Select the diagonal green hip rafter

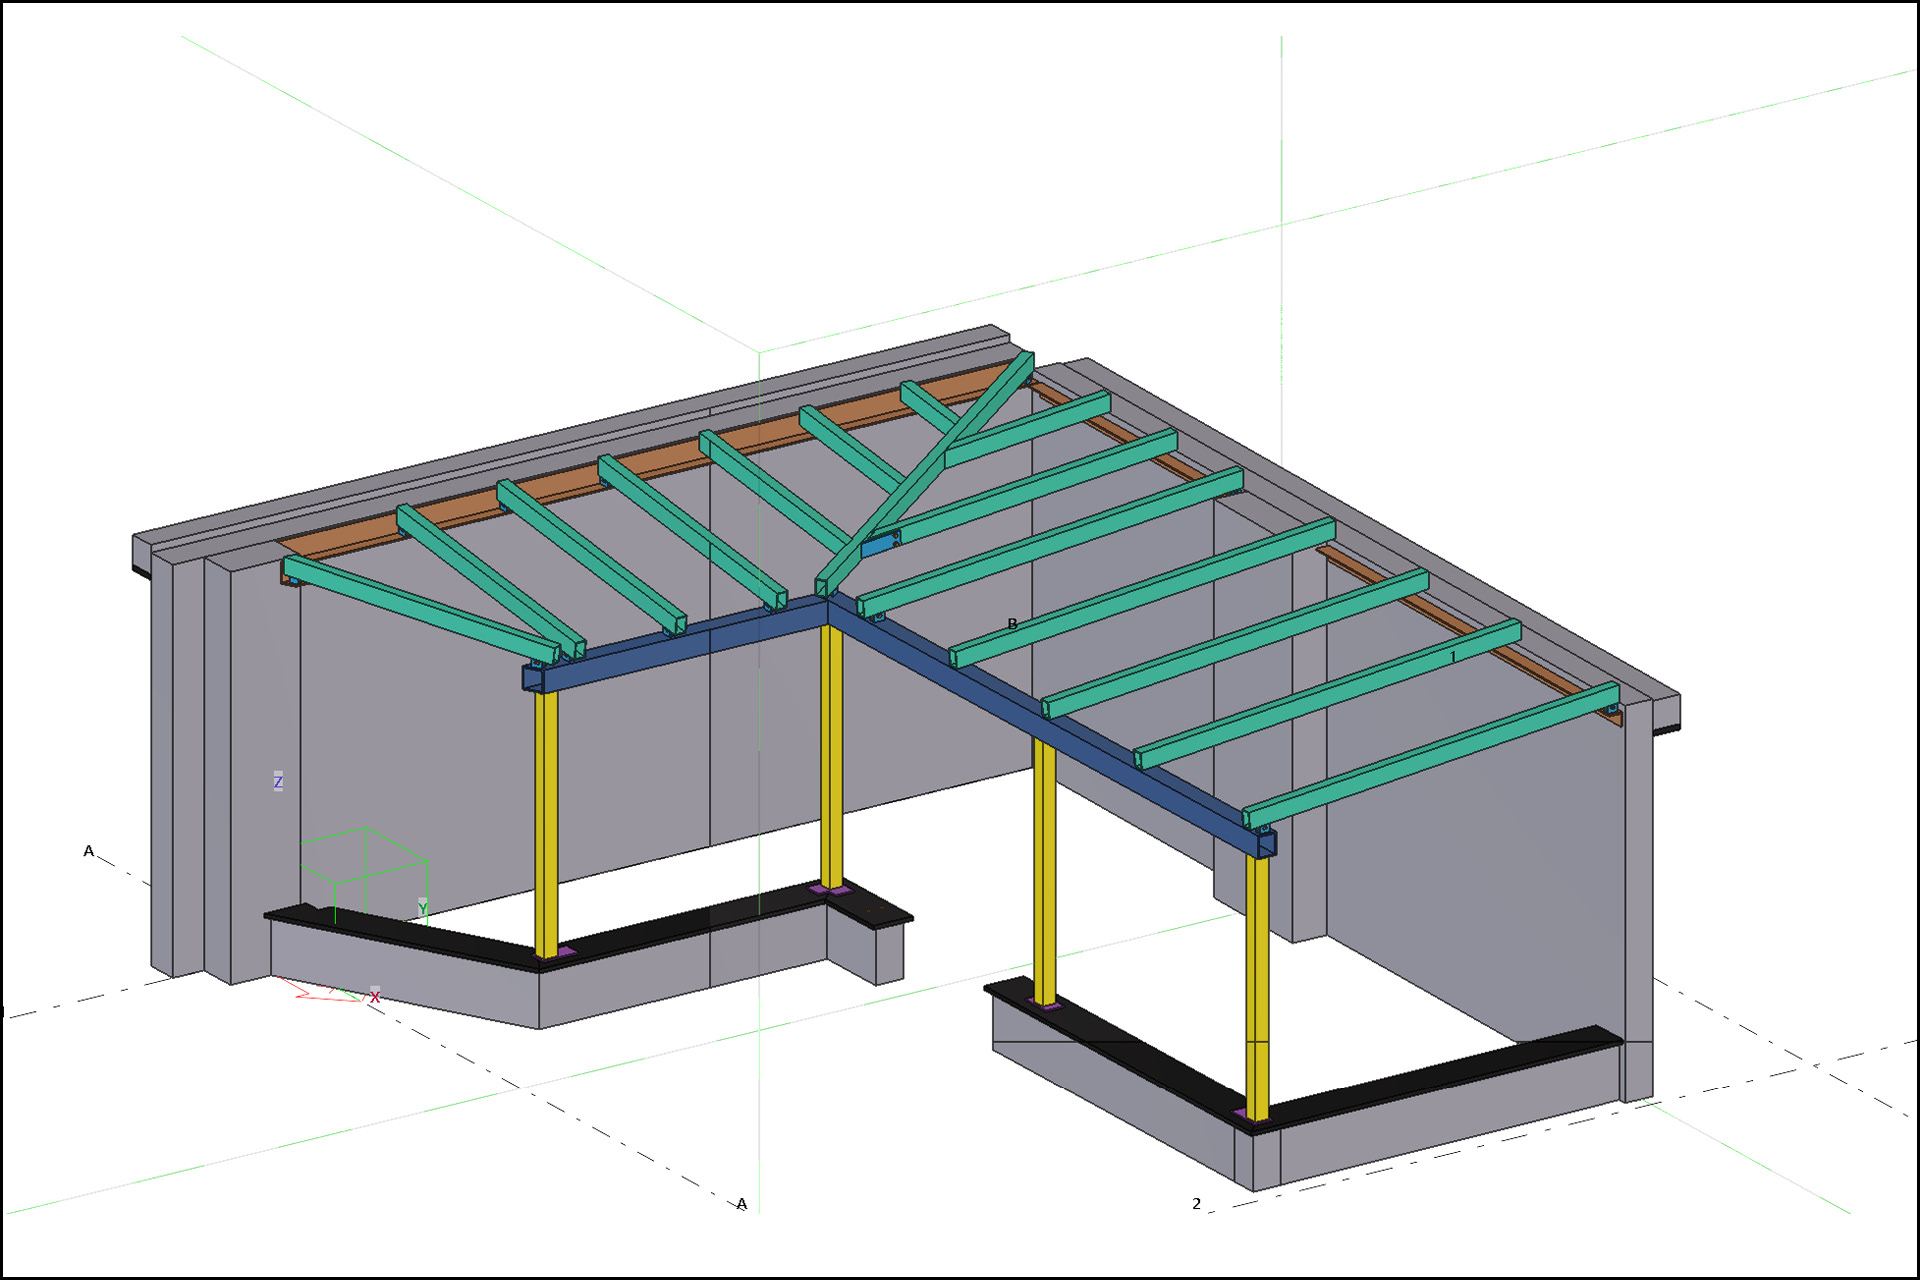(x=925, y=473)
